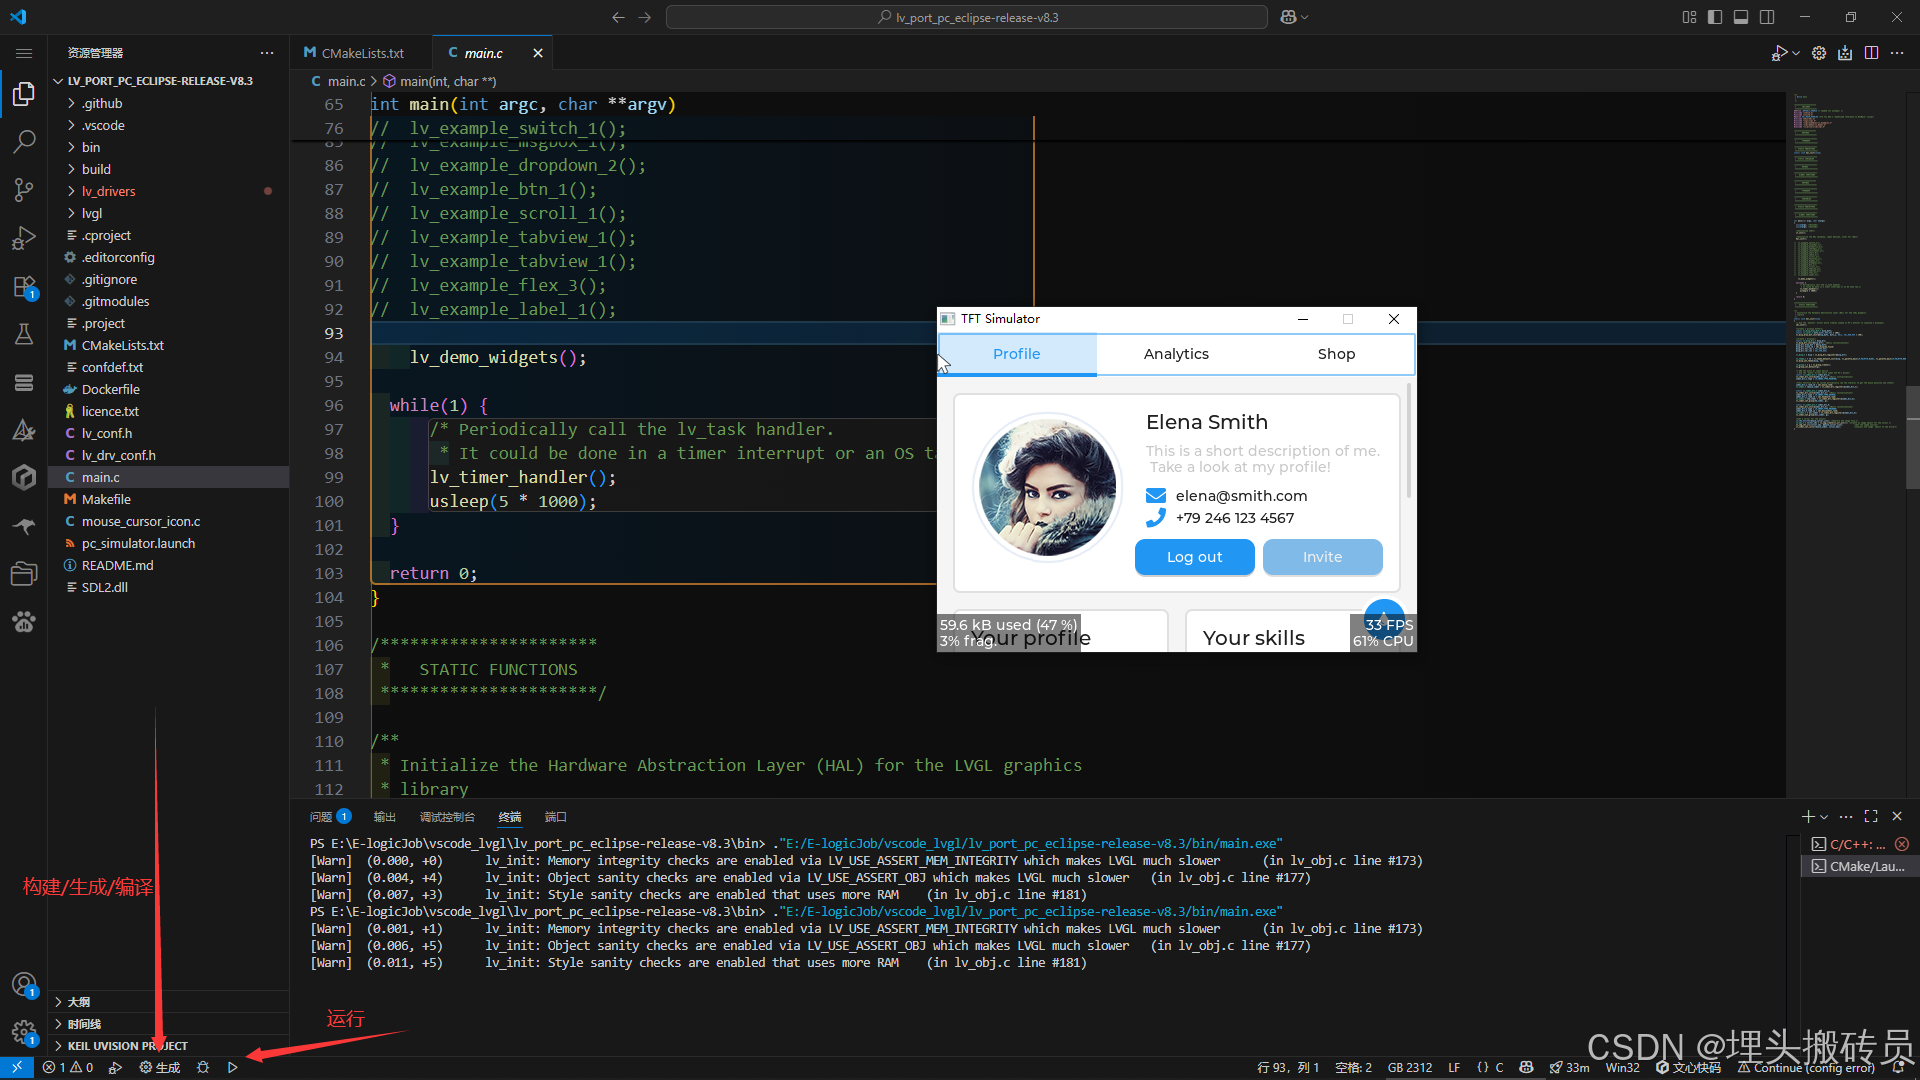
Task: Click the Invite button in the profile
Action: tap(1322, 557)
